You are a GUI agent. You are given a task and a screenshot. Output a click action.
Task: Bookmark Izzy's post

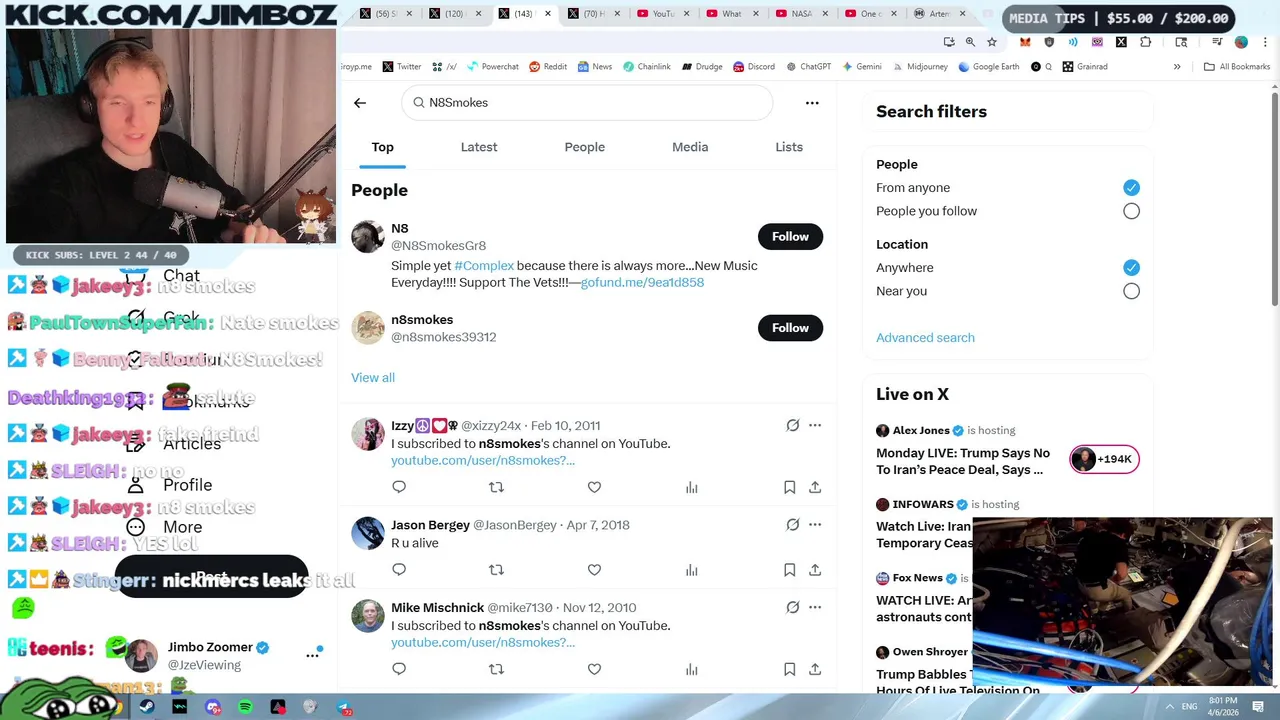pyautogui.click(x=789, y=487)
